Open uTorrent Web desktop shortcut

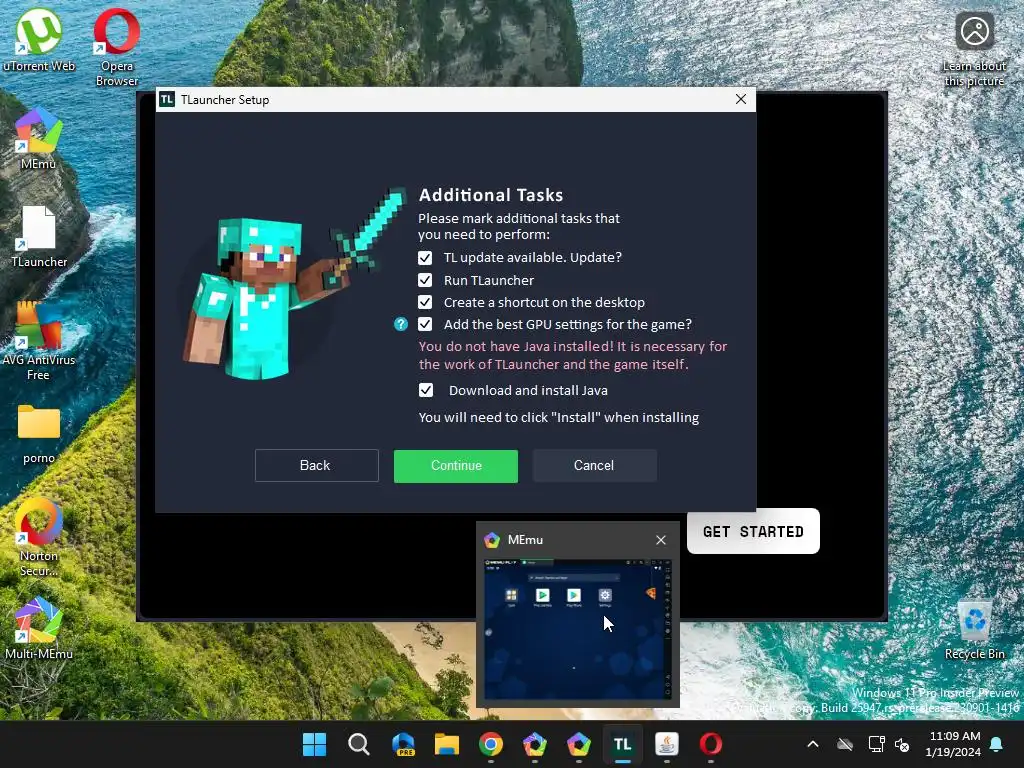pos(39,39)
